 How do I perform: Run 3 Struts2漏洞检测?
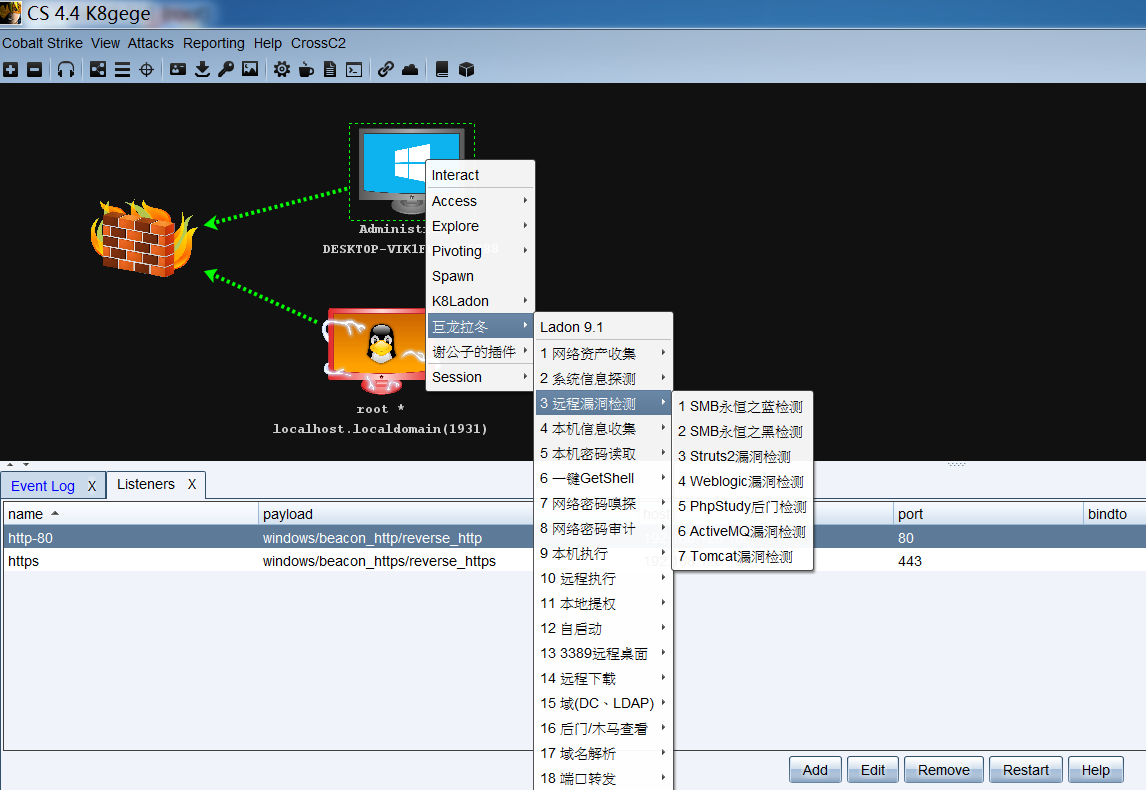tap(742, 456)
